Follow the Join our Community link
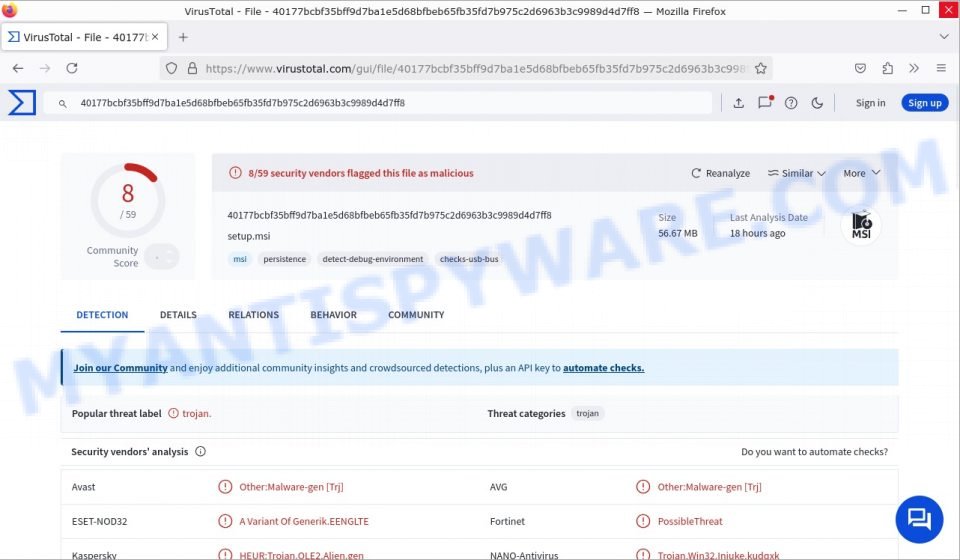 click(x=120, y=368)
